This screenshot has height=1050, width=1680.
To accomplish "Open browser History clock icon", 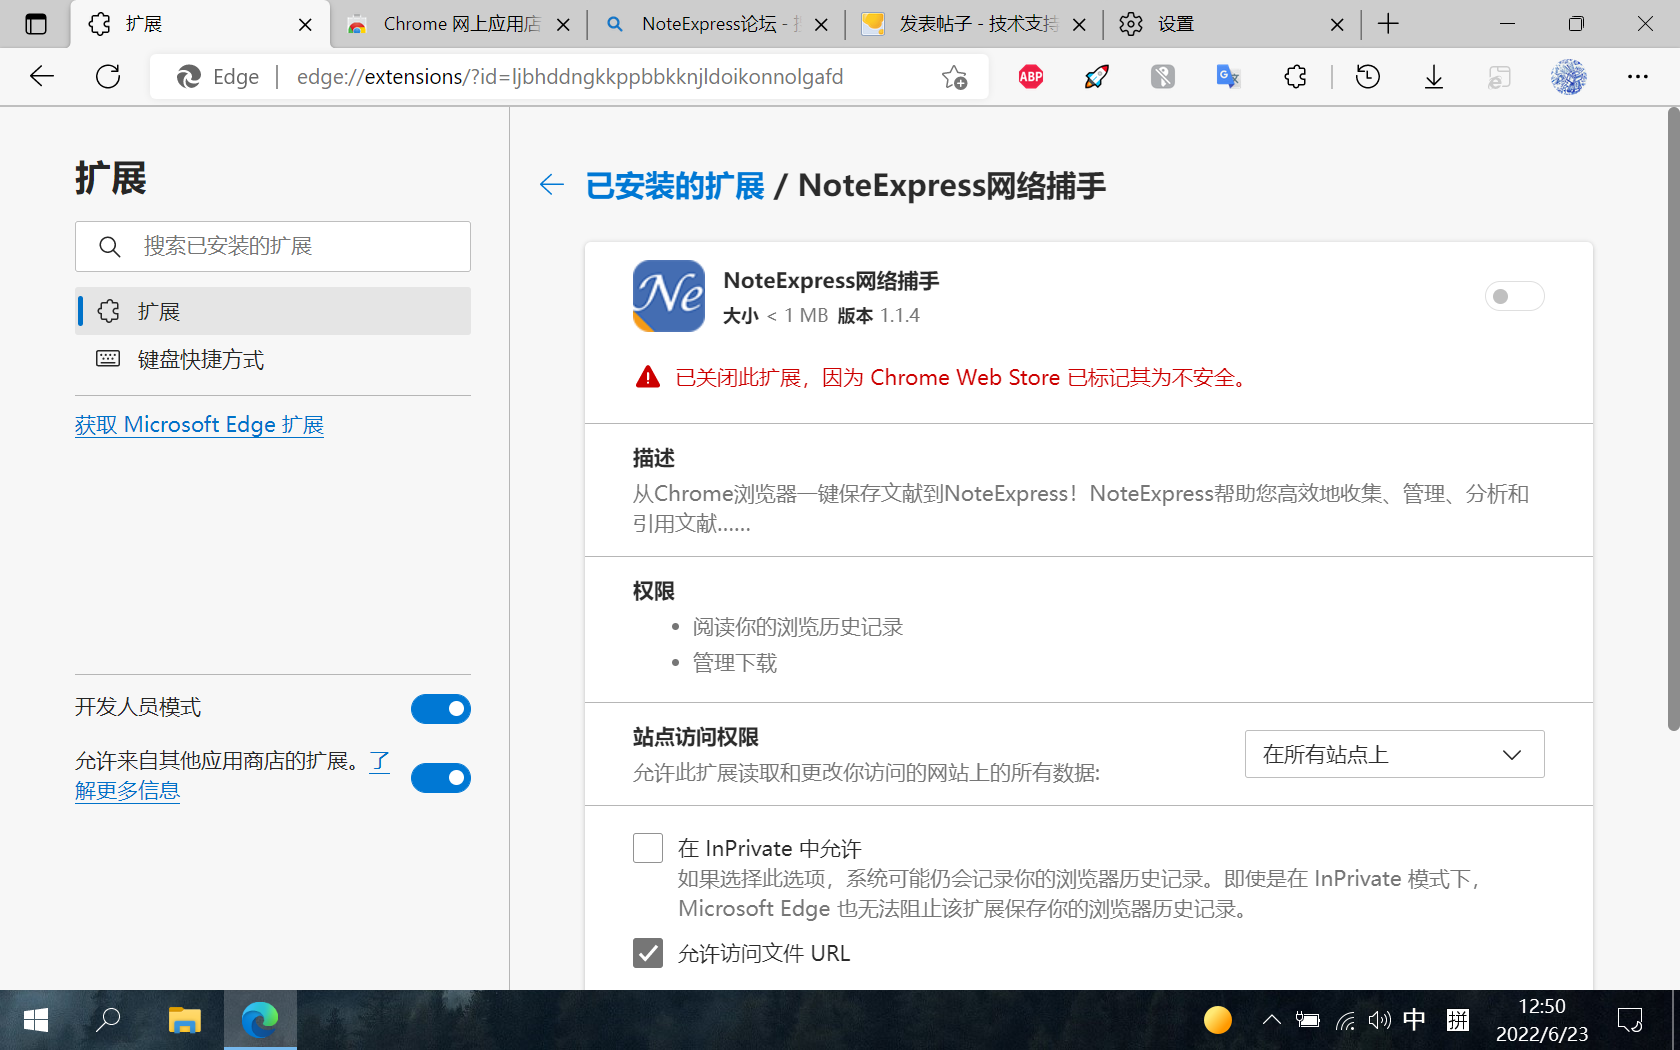I will pyautogui.click(x=1368, y=77).
